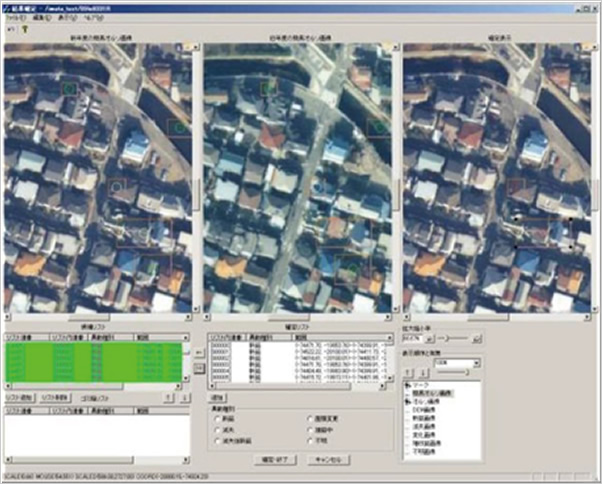Click the 確定・終了 button
The width and height of the screenshot is (602, 484).
click(x=276, y=459)
